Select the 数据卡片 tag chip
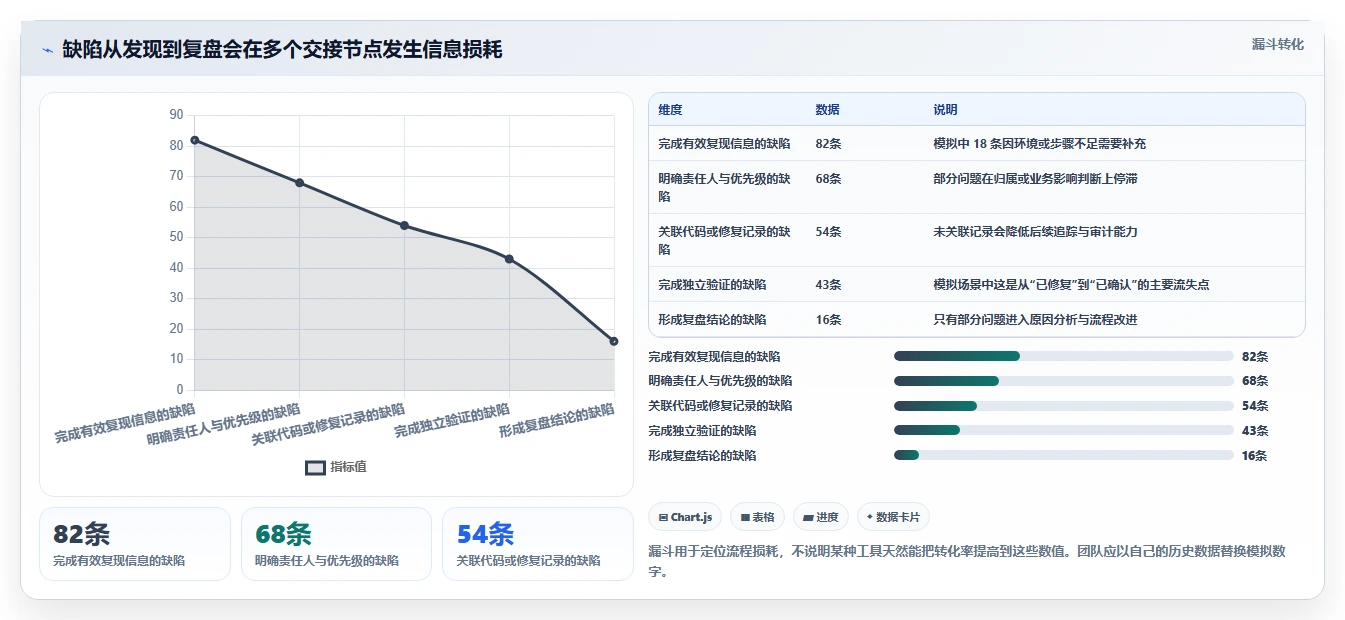1345x620 pixels. click(894, 517)
